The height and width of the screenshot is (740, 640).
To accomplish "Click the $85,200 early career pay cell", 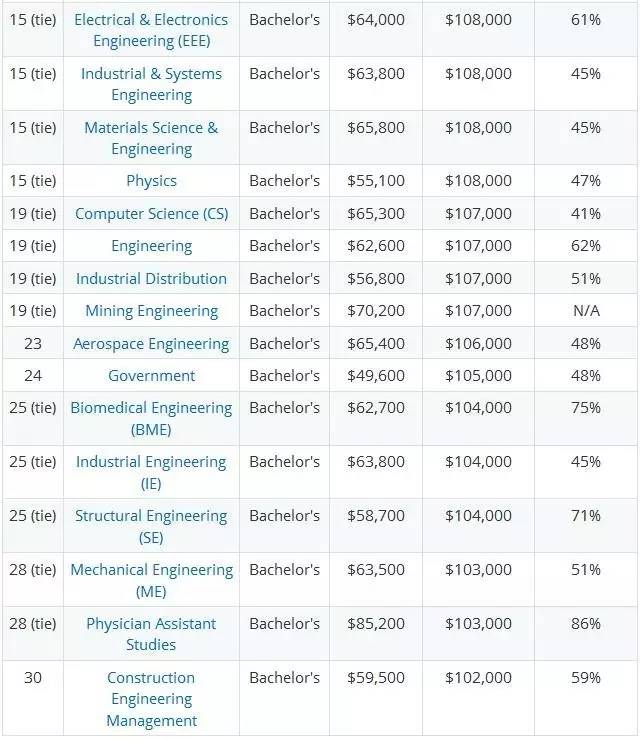I will point(376,624).
